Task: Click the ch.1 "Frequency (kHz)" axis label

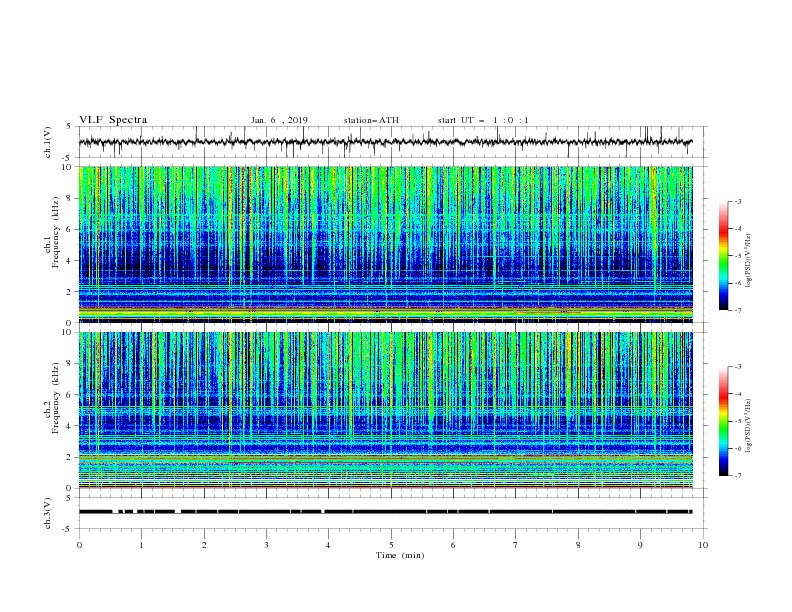Action: click(x=56, y=232)
